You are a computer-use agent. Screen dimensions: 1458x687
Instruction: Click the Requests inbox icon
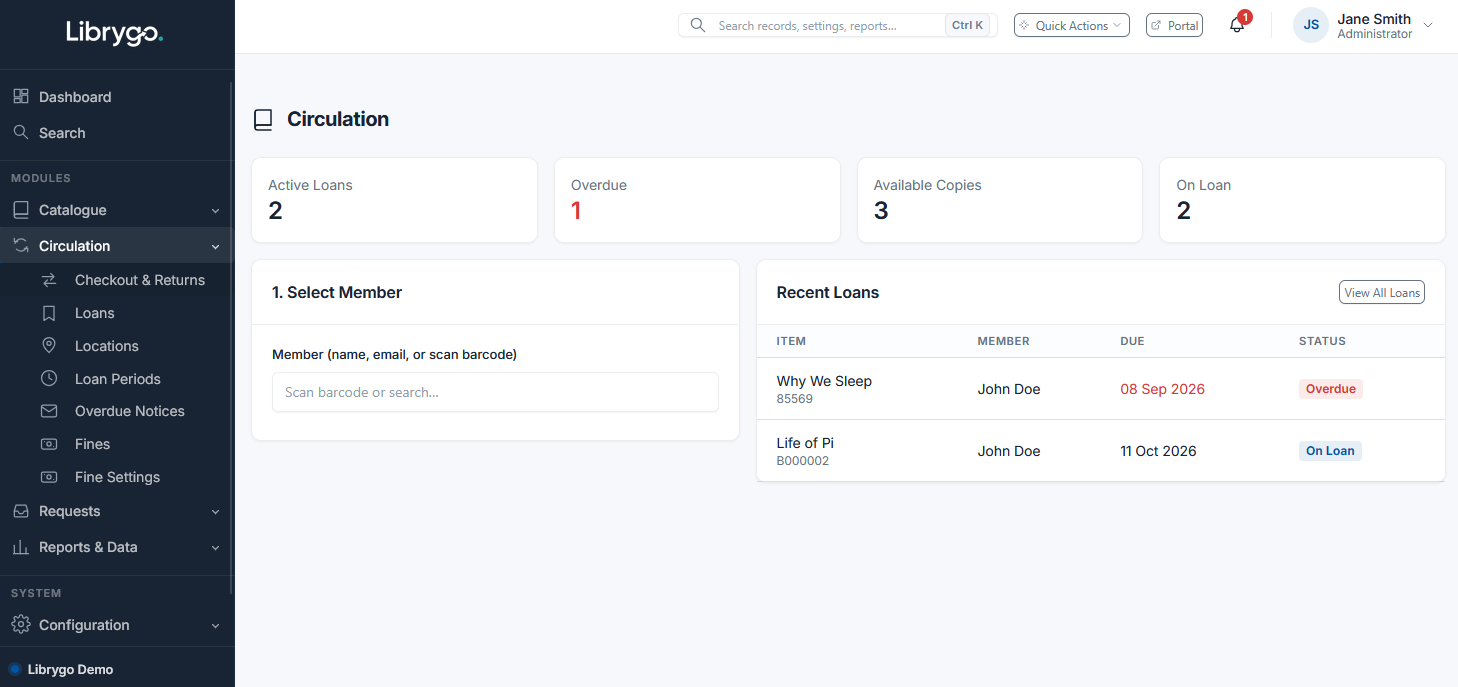[20, 511]
